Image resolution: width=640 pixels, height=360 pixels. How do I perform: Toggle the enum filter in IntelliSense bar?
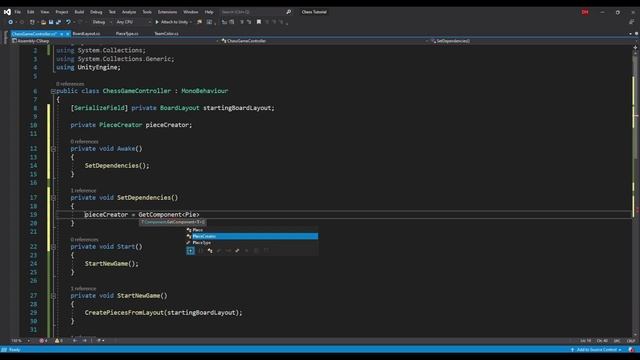238,251
